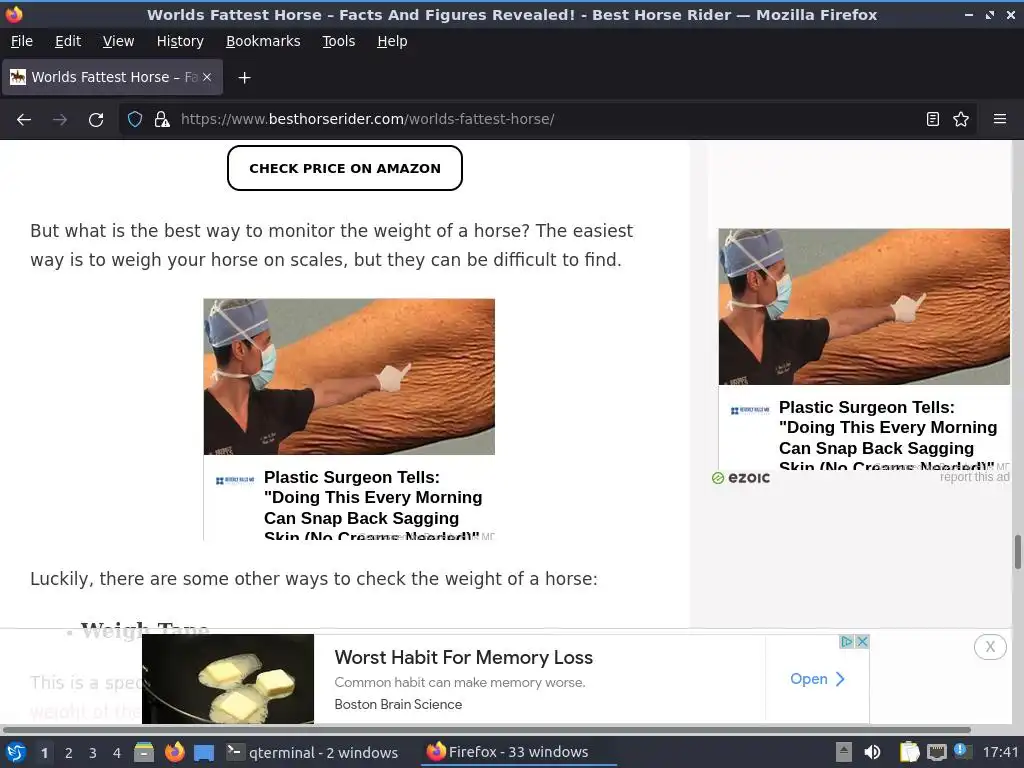View site security lock information
The image size is (1024, 768).
click(161, 119)
